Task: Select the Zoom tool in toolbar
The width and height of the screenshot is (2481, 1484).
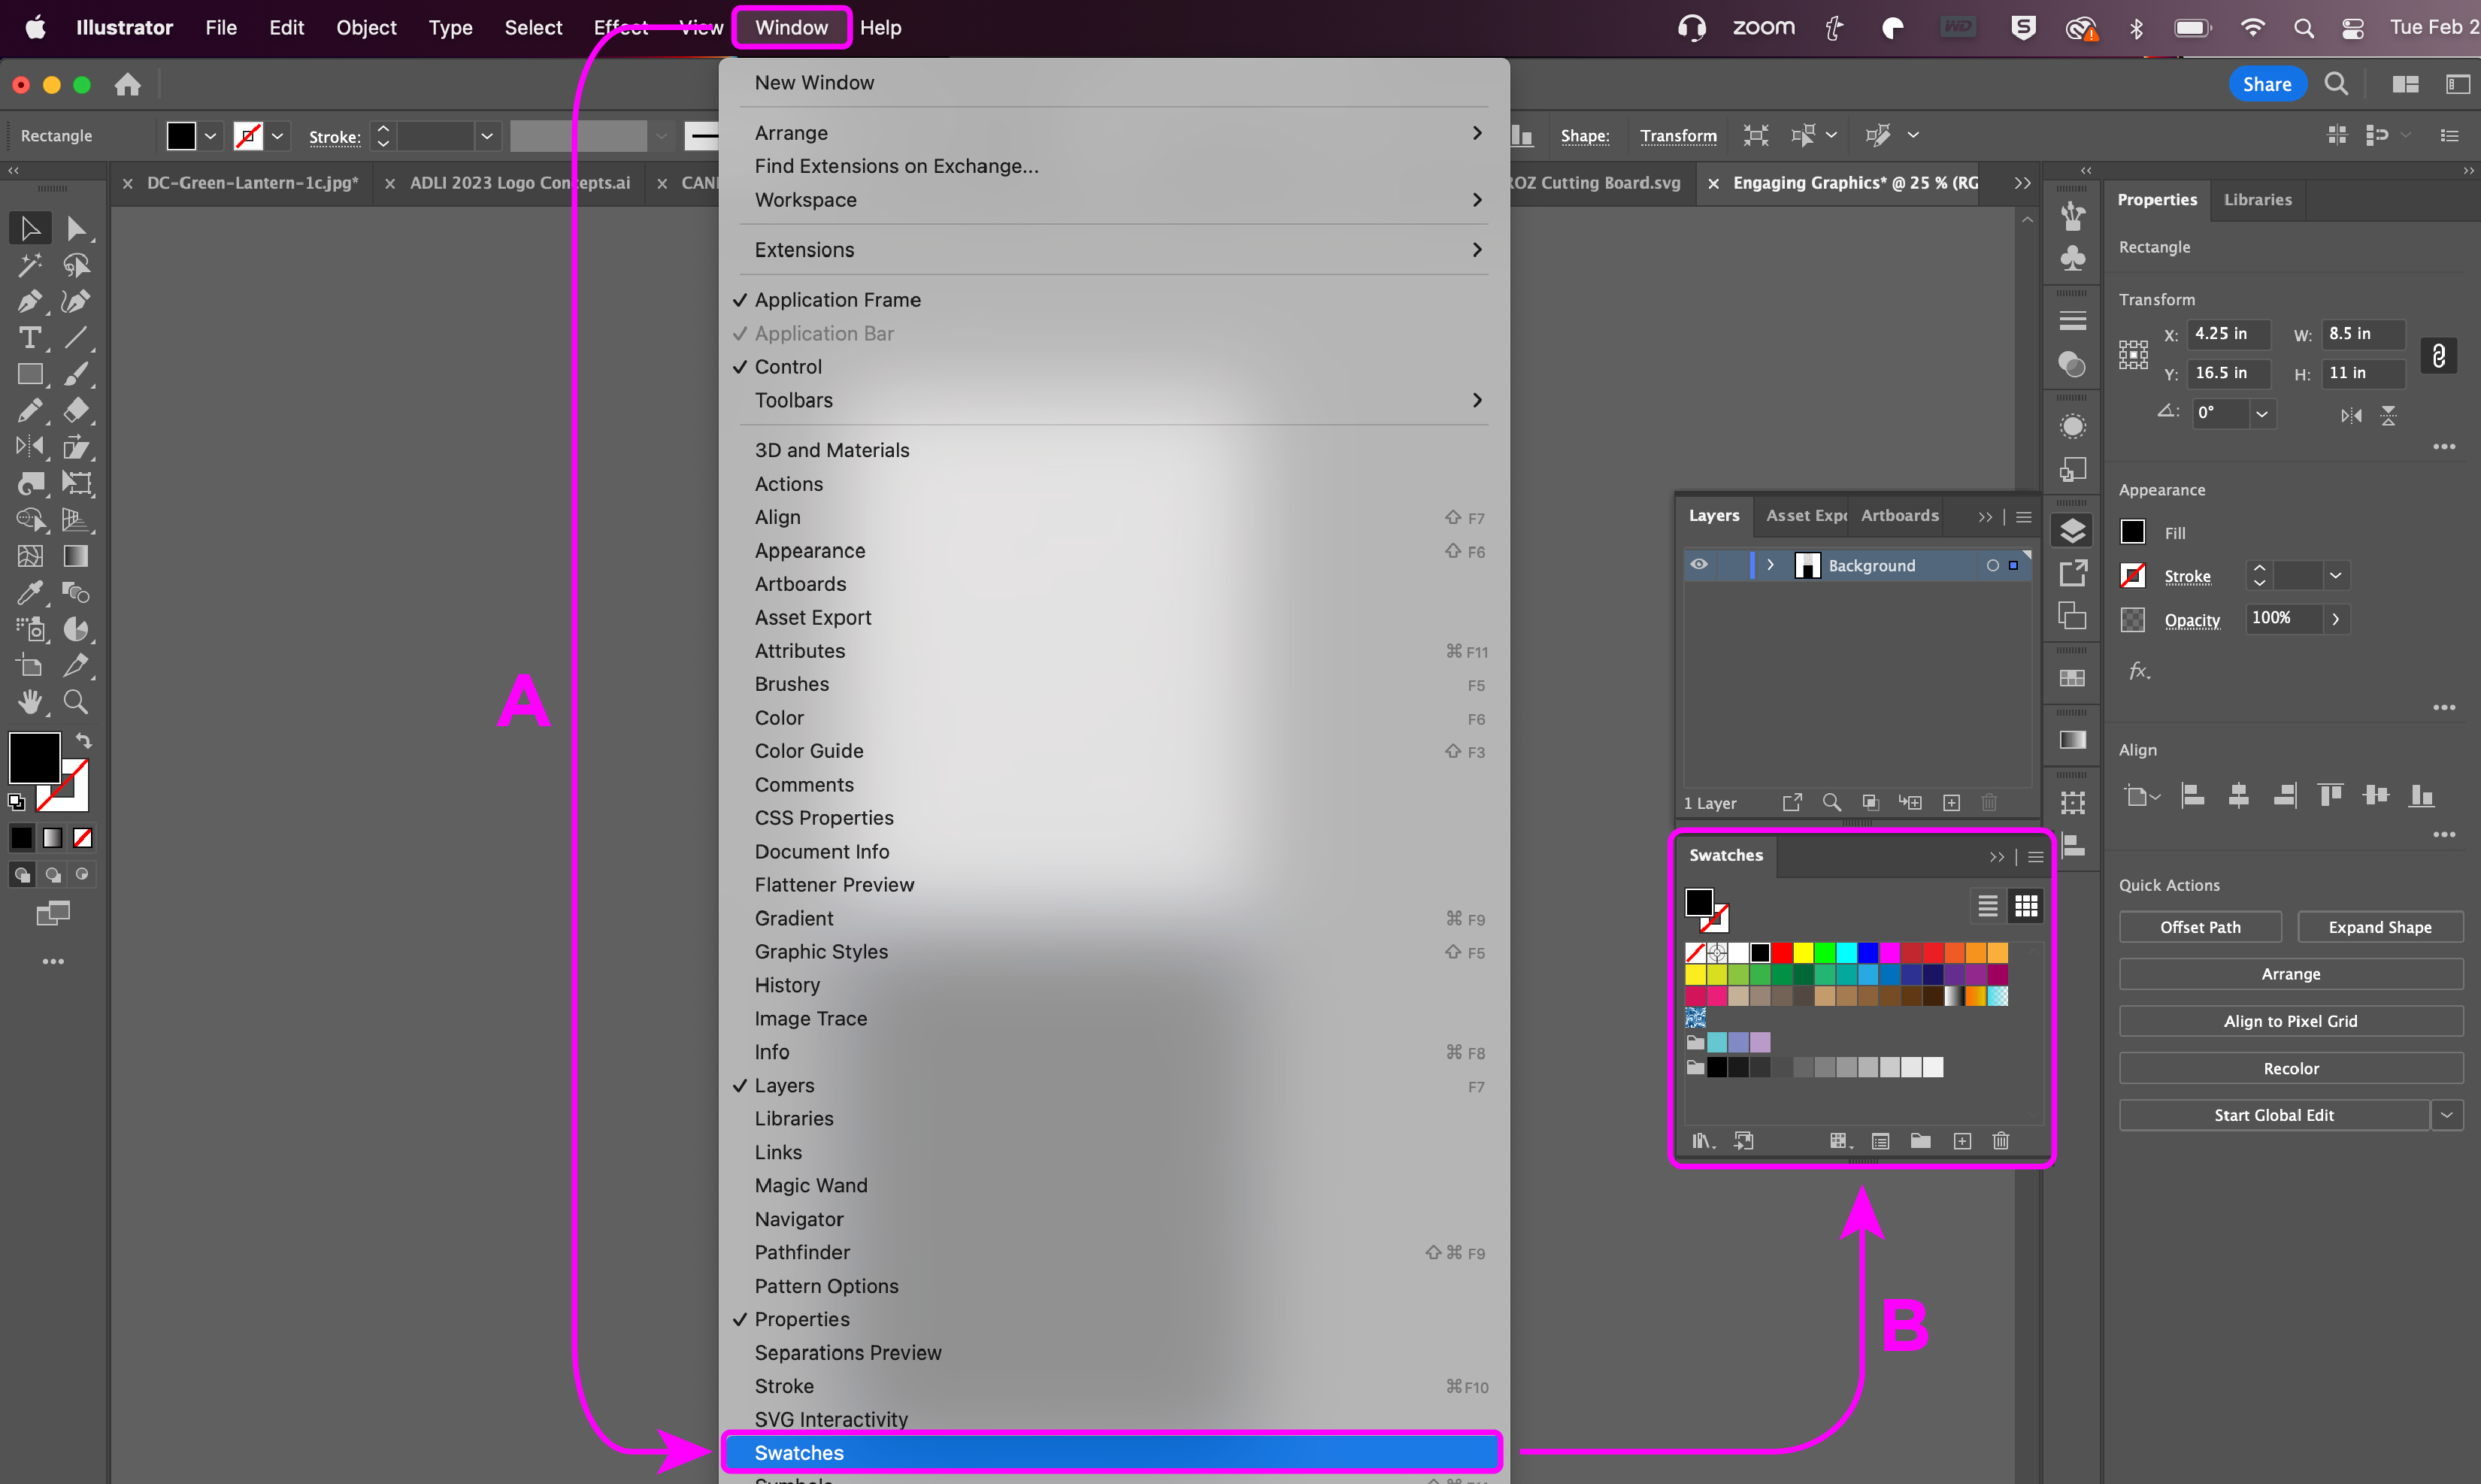Action: [x=76, y=702]
